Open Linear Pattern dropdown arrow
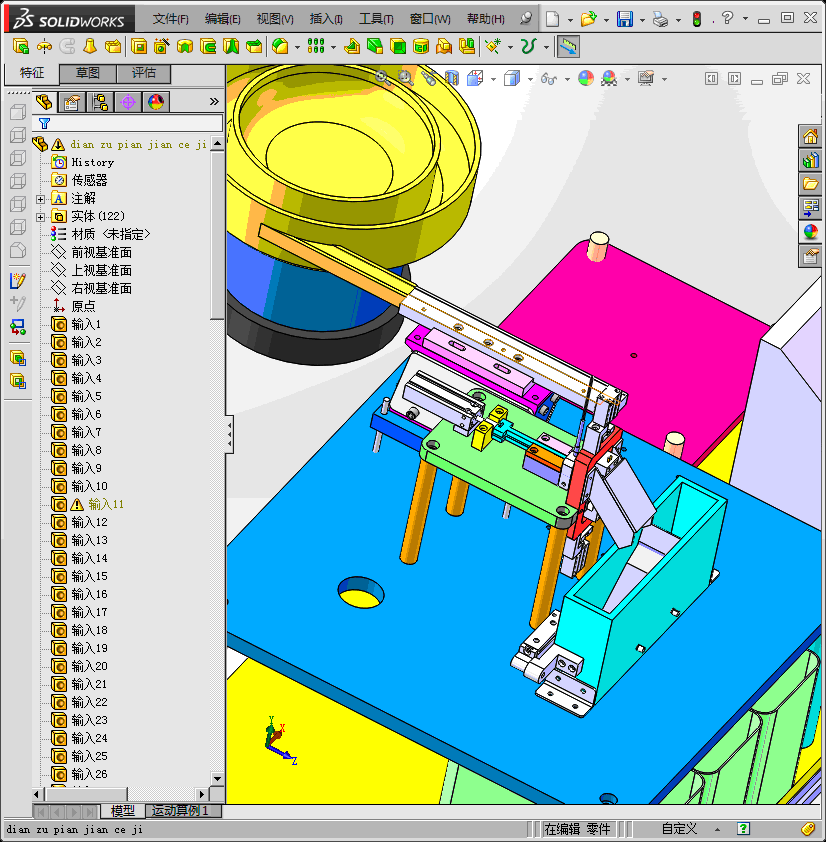 (333, 47)
